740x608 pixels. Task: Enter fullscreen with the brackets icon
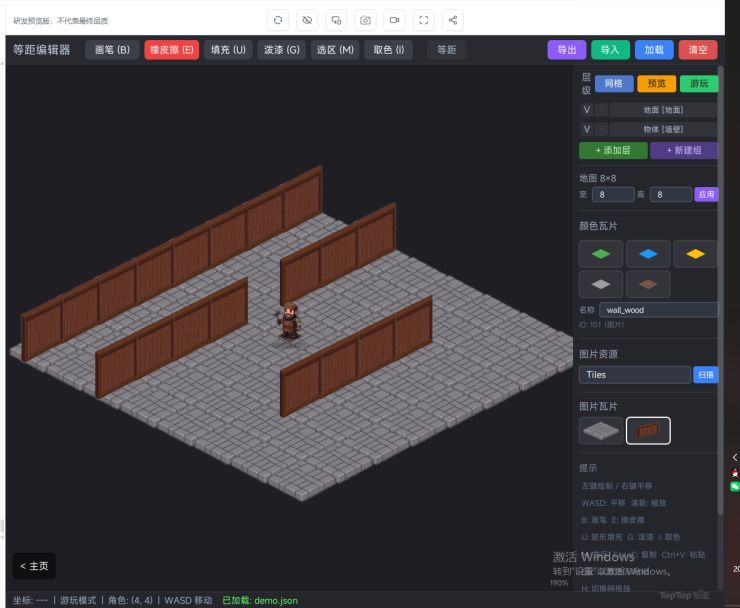[x=424, y=20]
